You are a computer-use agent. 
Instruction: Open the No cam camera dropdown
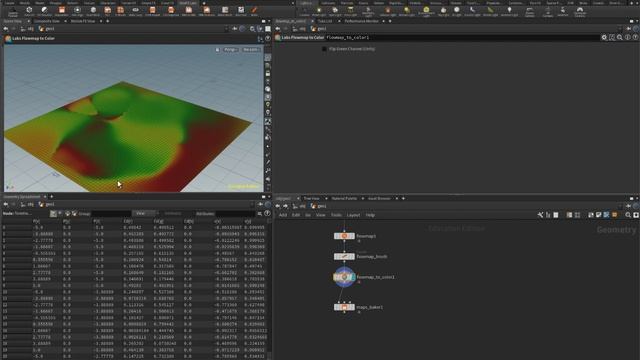pyautogui.click(x=251, y=49)
